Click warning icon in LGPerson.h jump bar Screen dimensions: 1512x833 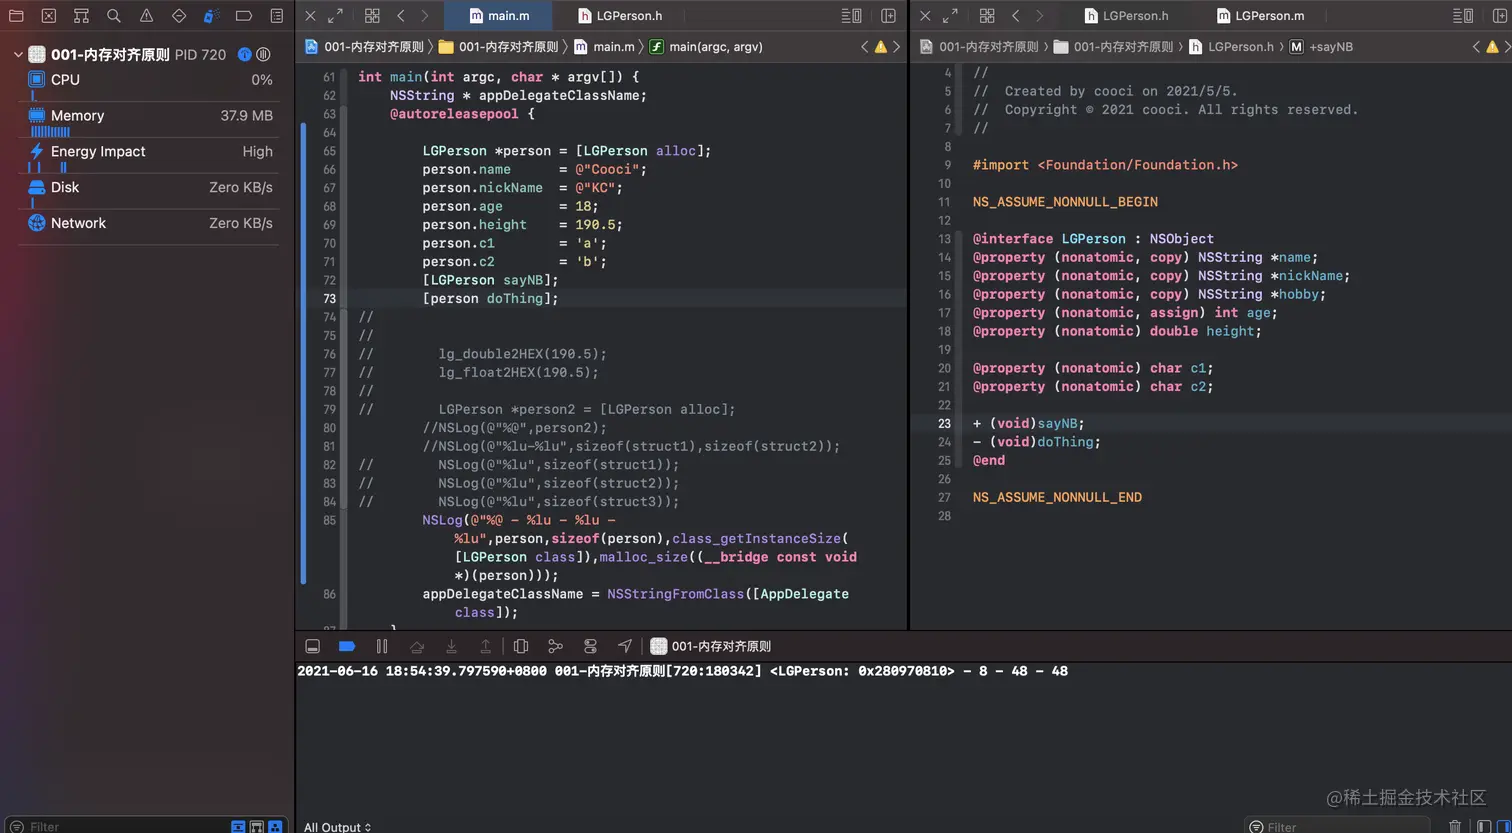[1491, 47]
